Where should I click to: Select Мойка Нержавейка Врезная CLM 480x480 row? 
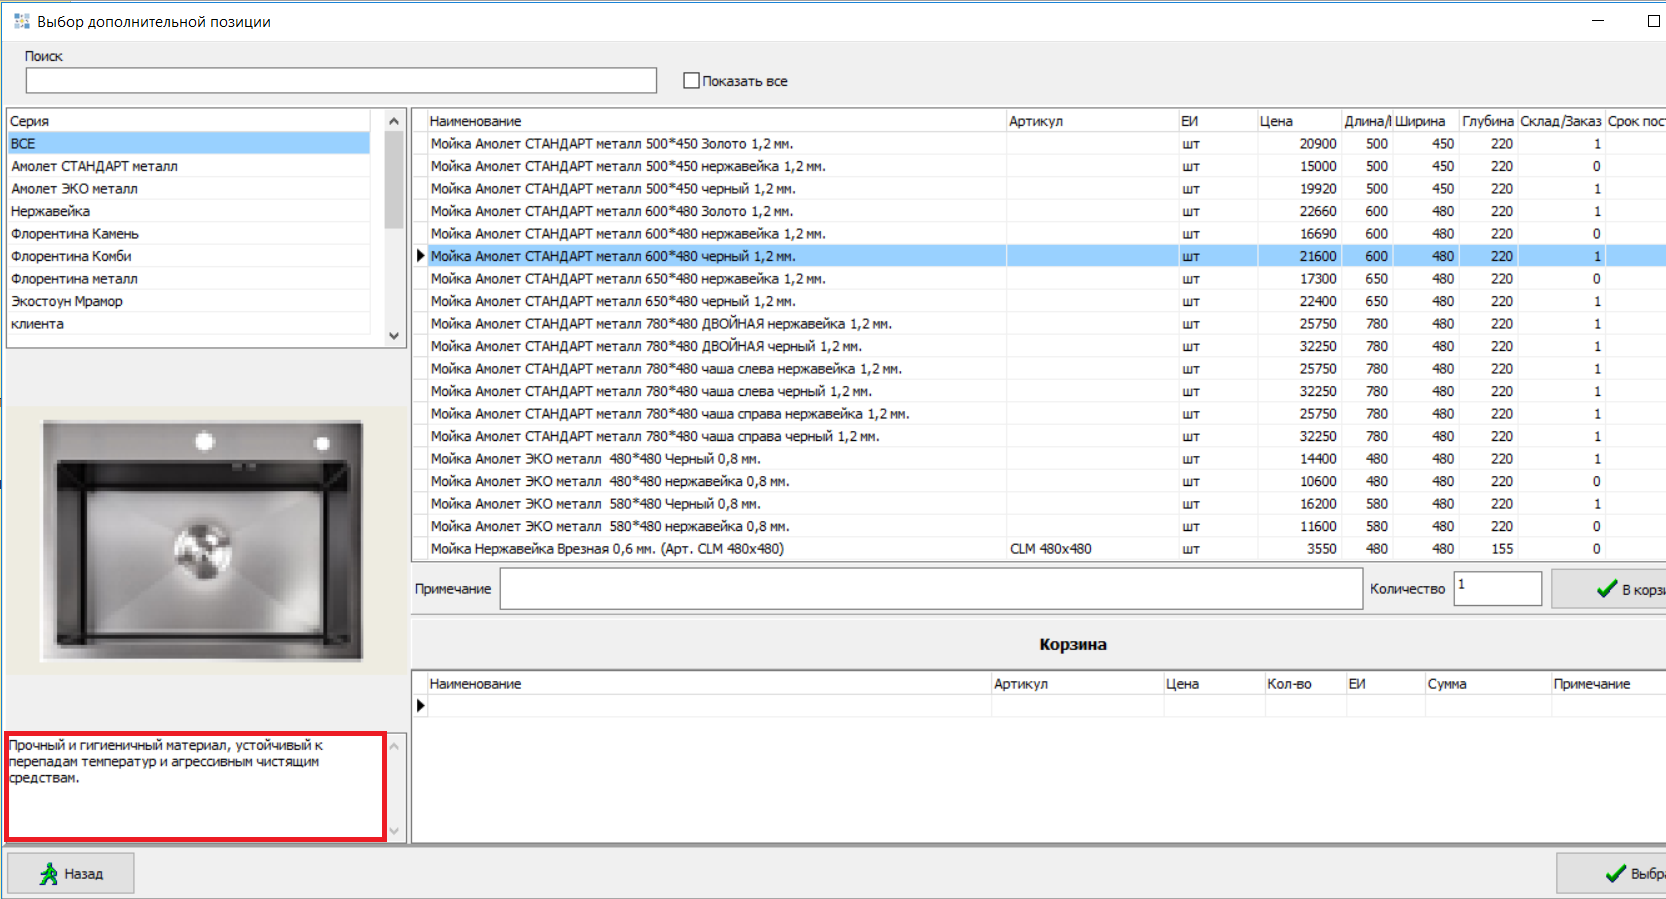click(x=607, y=549)
